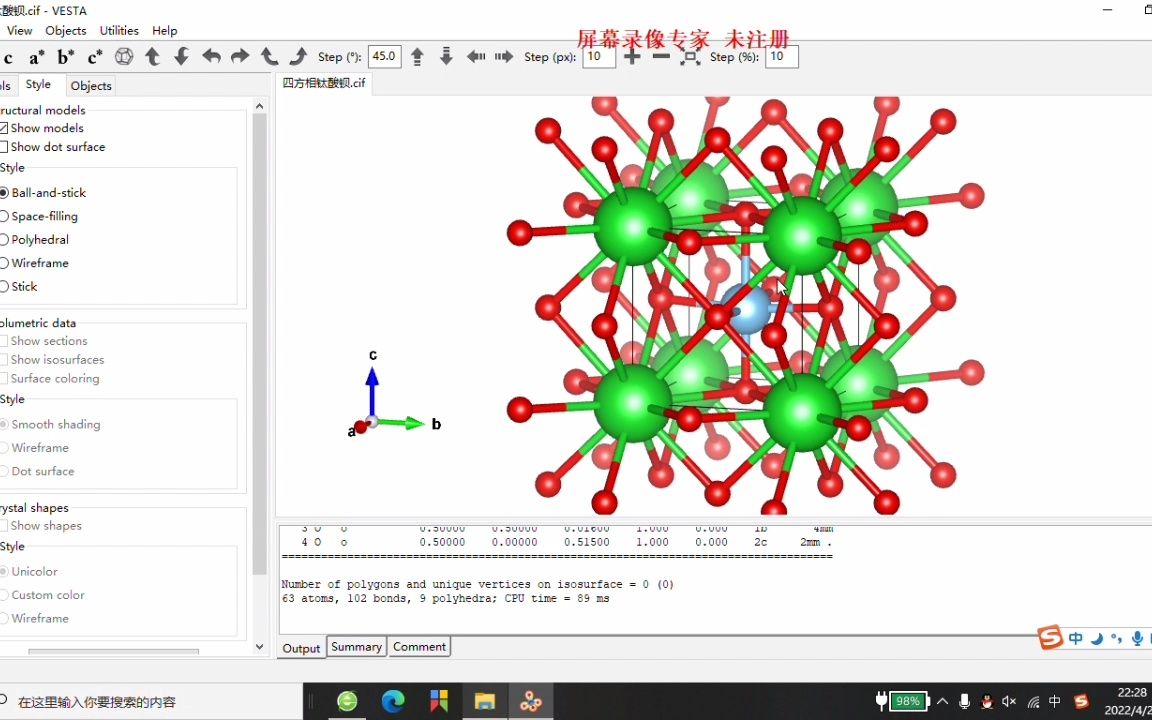Open the Utilities menu
Viewport: 1152px width, 720px height.
[119, 30]
